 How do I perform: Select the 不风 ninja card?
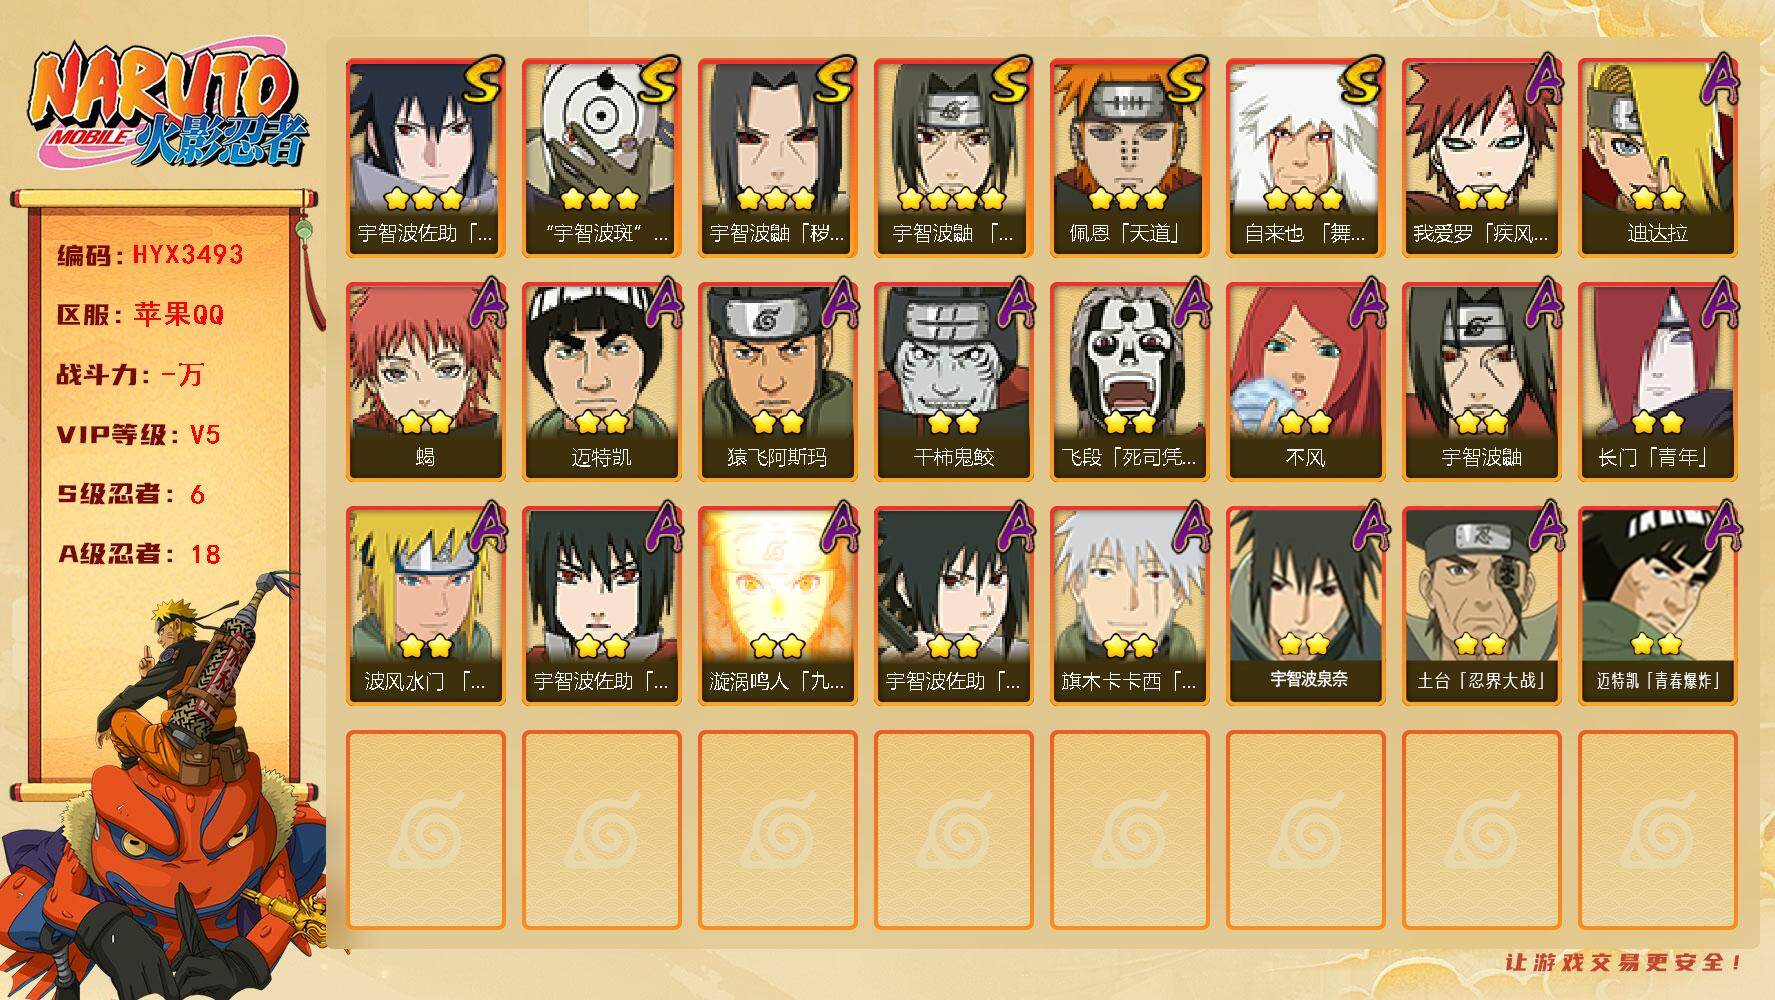1305,382
